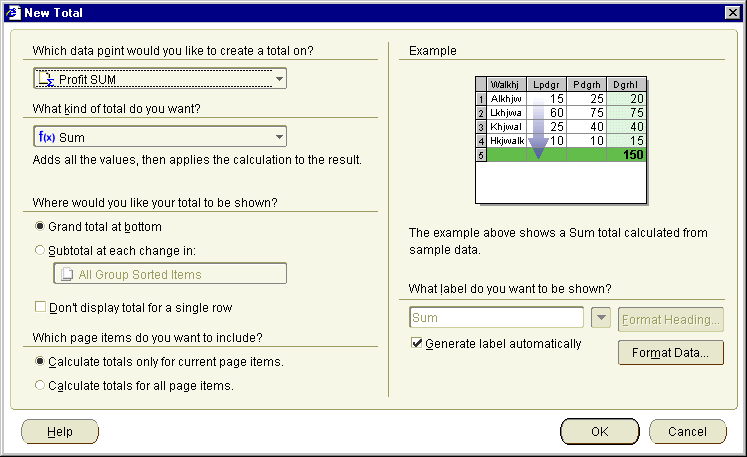The height and width of the screenshot is (457, 747).
Task: Close the New Total dialog window
Action: (x=733, y=12)
